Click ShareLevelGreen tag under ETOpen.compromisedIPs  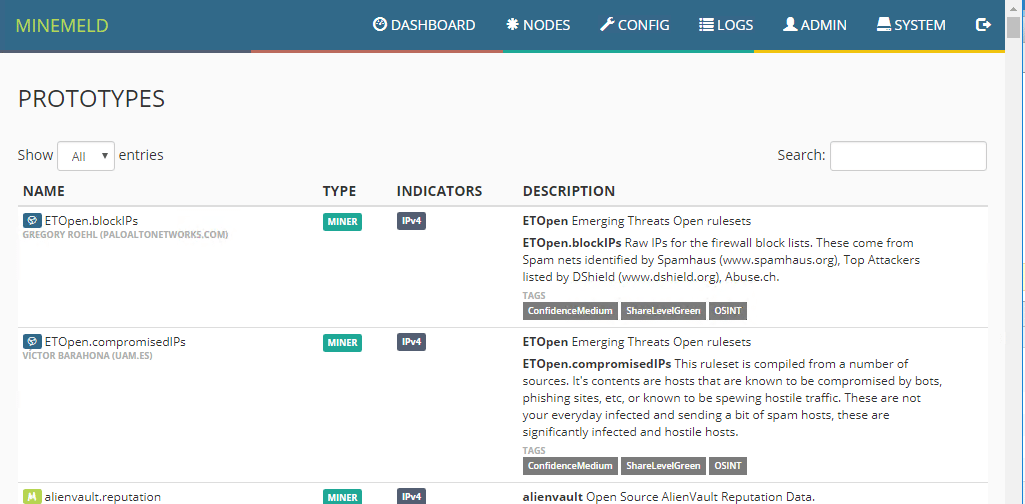click(663, 466)
